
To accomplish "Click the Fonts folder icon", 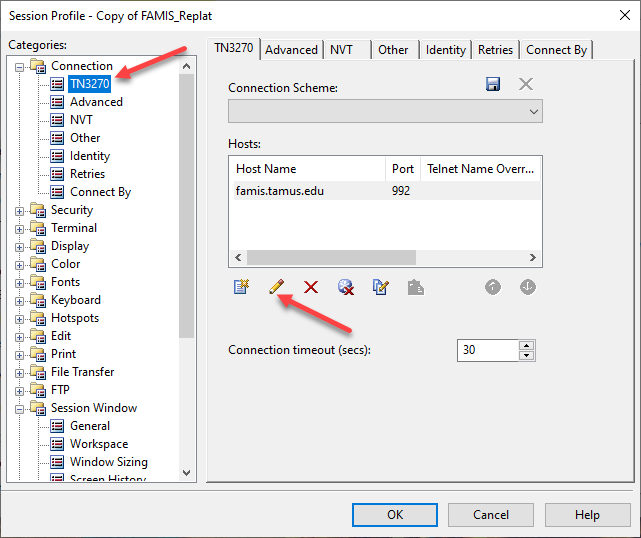I will coord(38,282).
